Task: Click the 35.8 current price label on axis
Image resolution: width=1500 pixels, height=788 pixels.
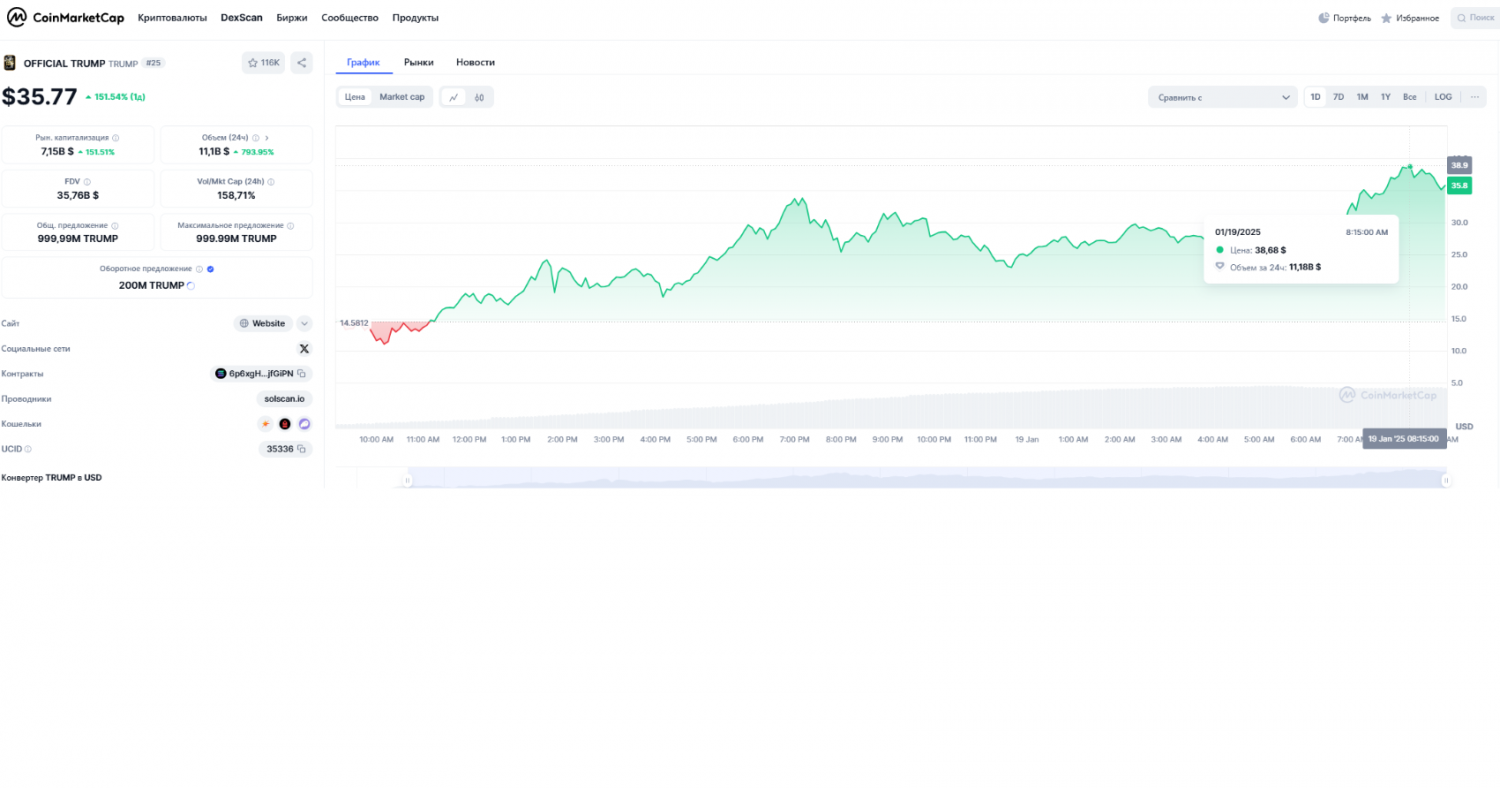Action: click(x=1459, y=185)
